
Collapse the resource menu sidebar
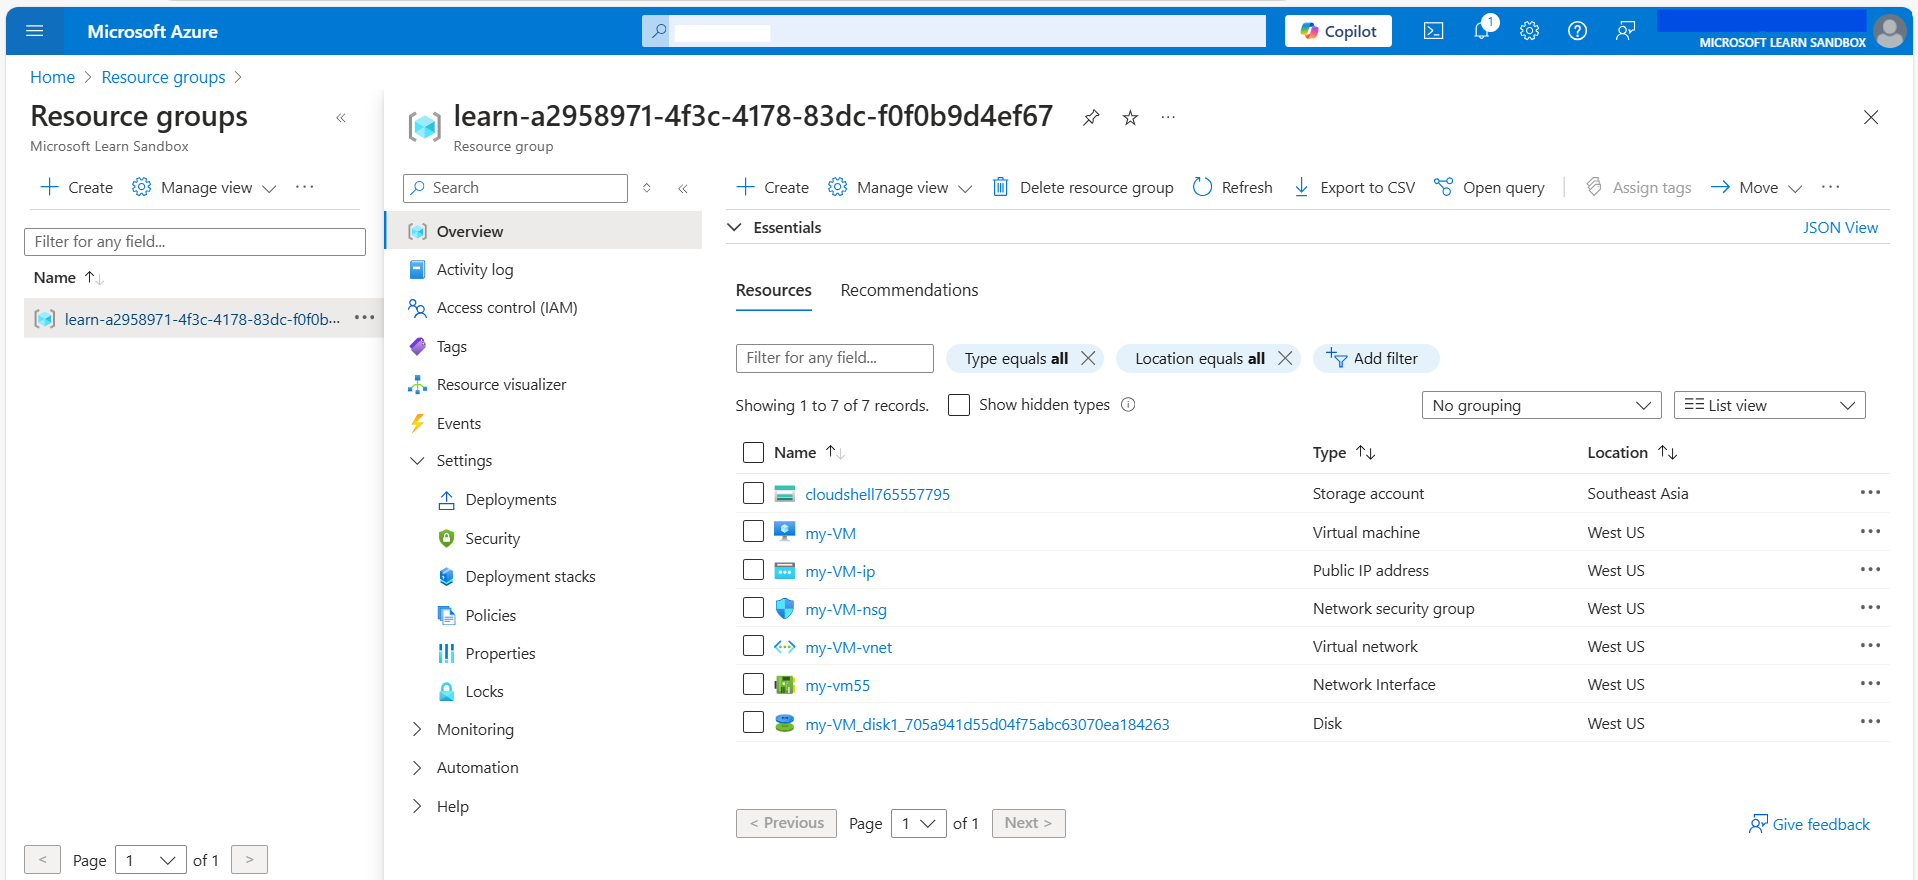coord(683,188)
